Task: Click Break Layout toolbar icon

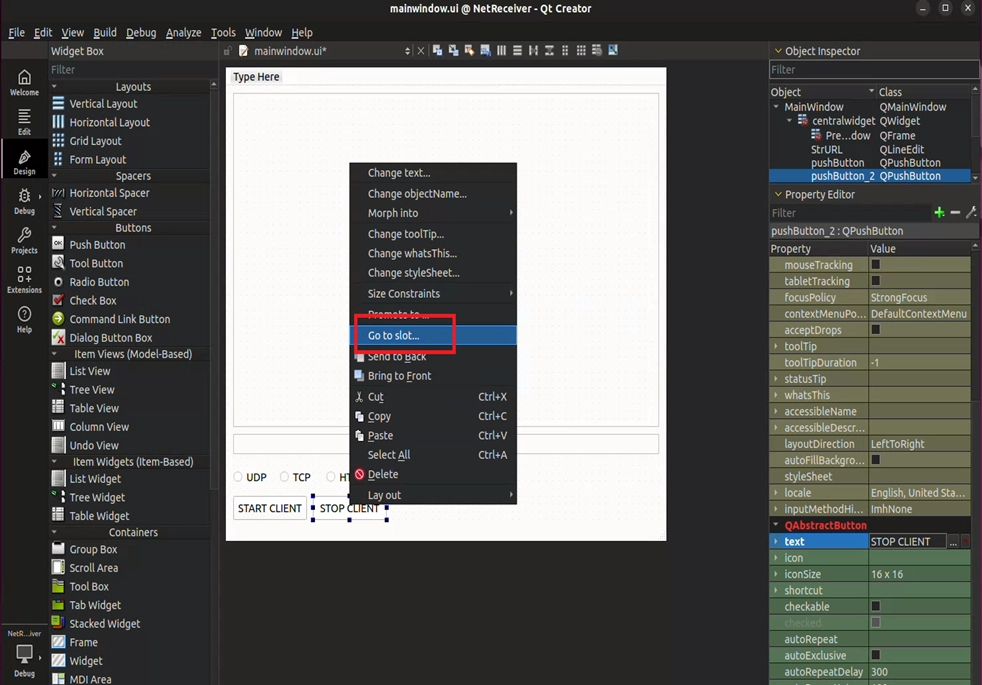Action: (x=597, y=51)
